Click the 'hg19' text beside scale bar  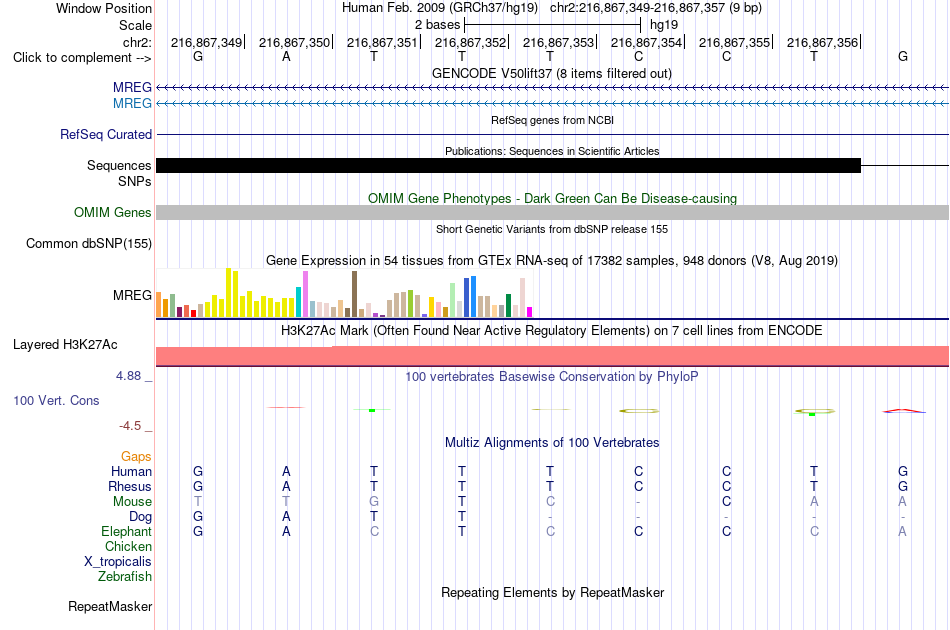click(664, 25)
